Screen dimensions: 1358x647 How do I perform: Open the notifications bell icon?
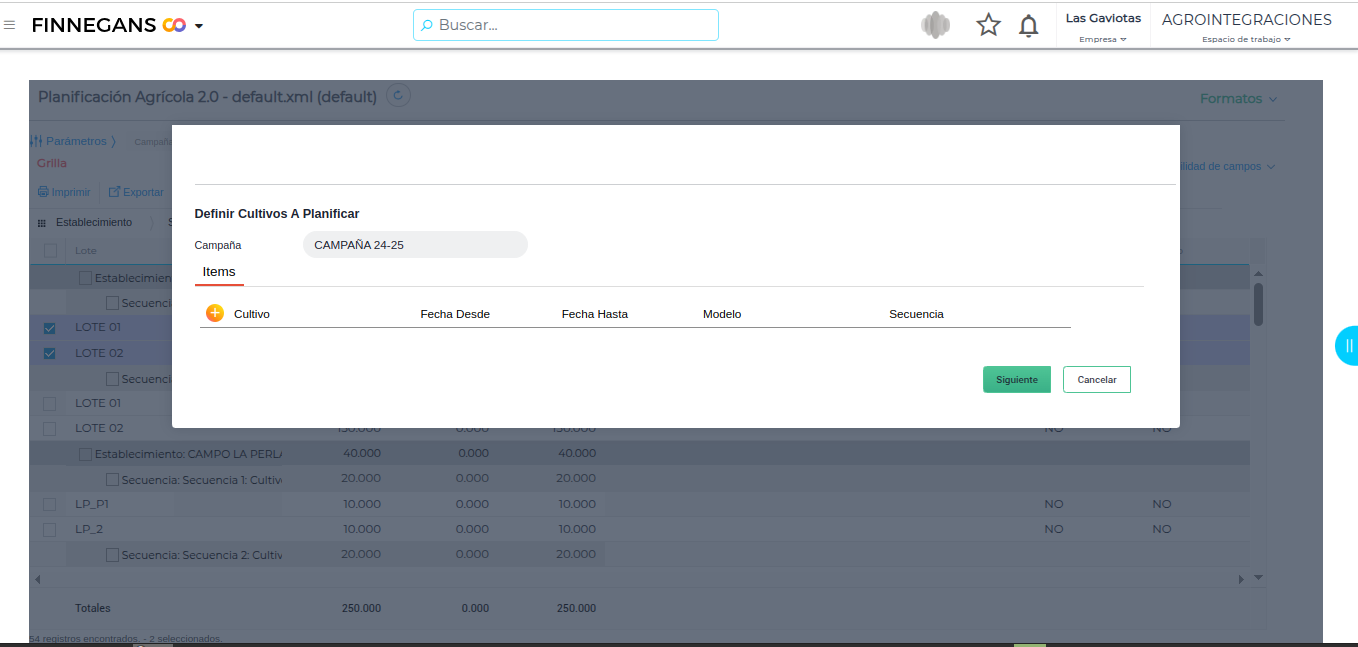pyautogui.click(x=1028, y=26)
